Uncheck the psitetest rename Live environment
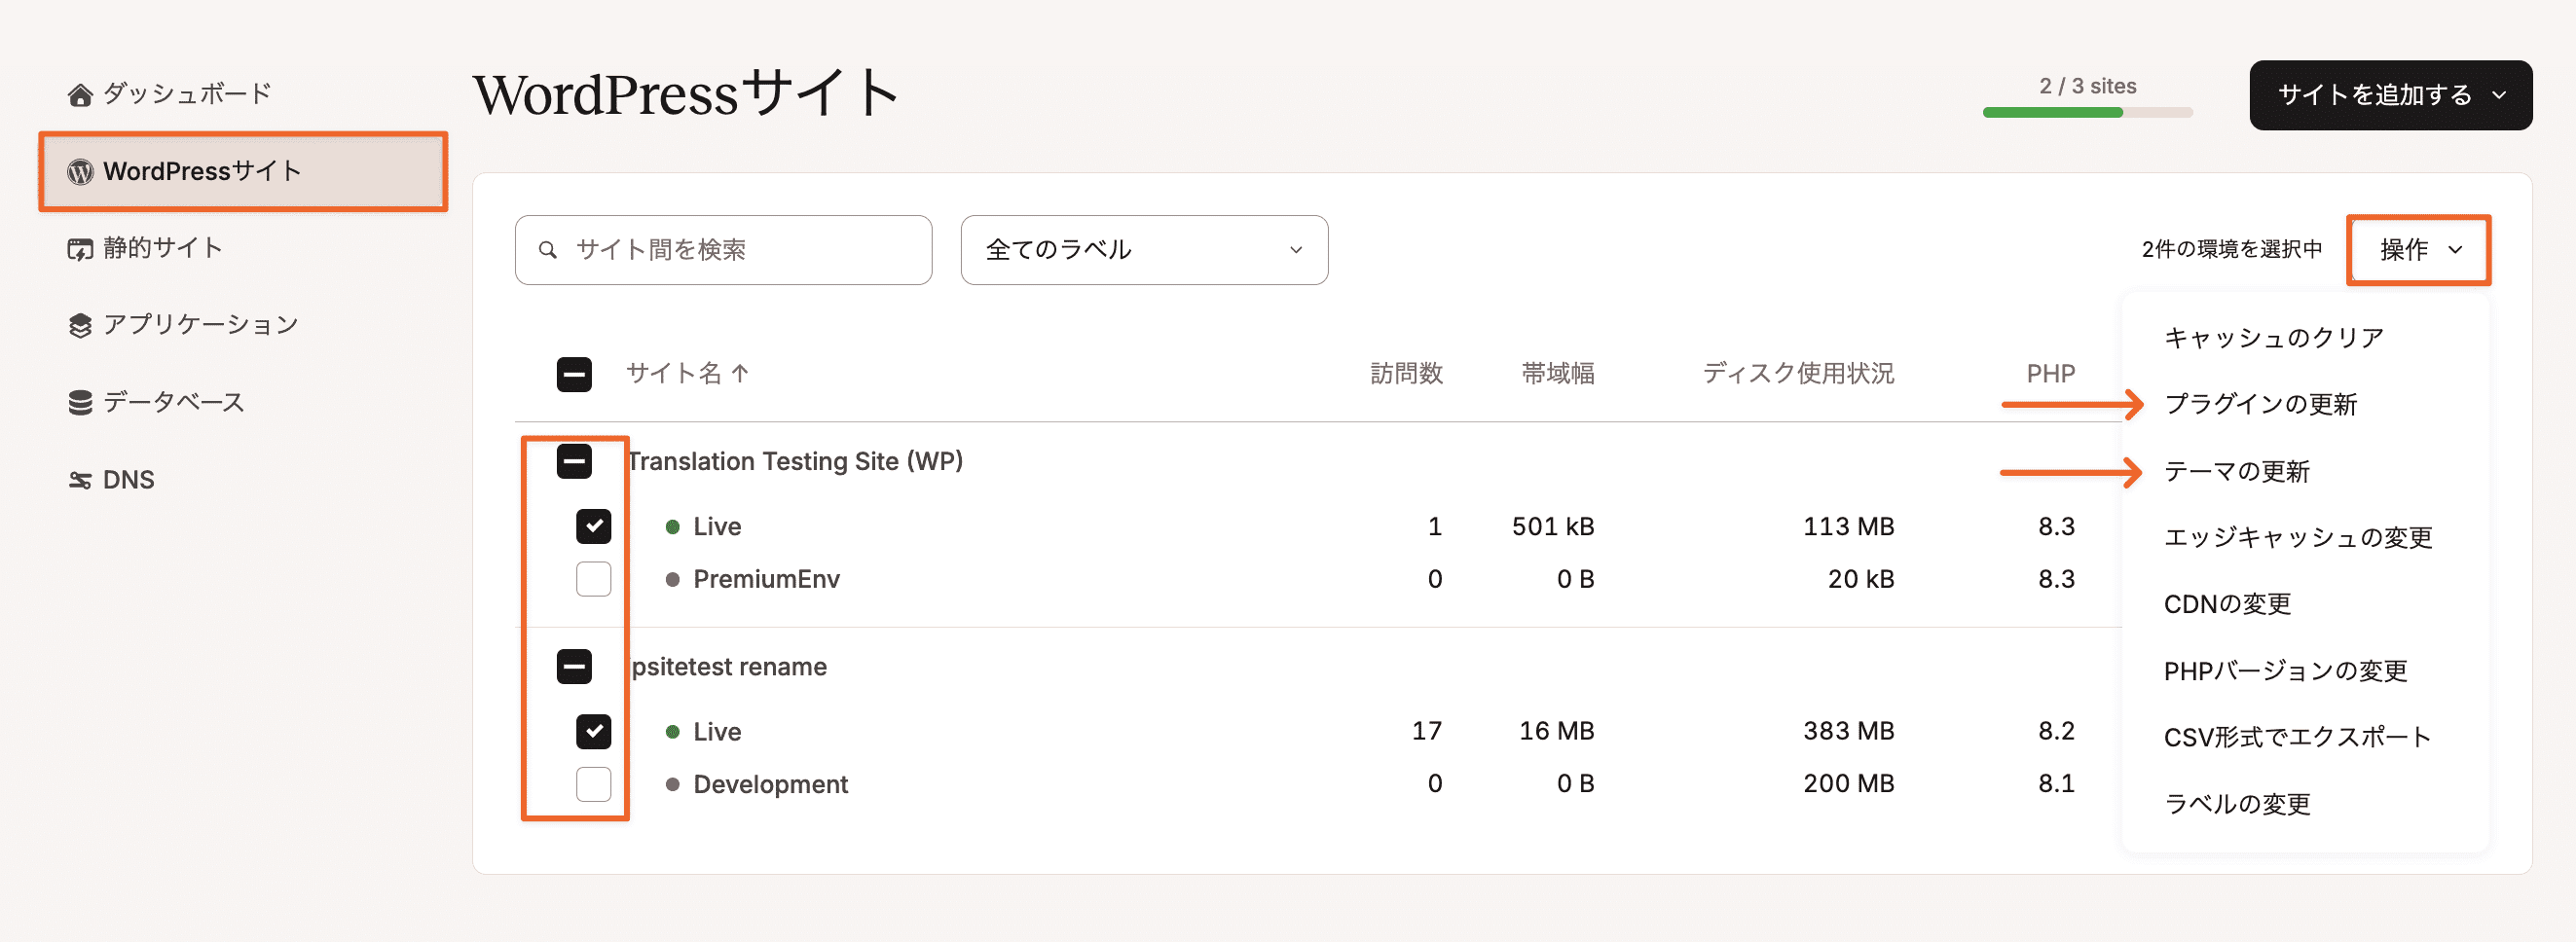Viewport: 2576px width, 942px height. (594, 732)
